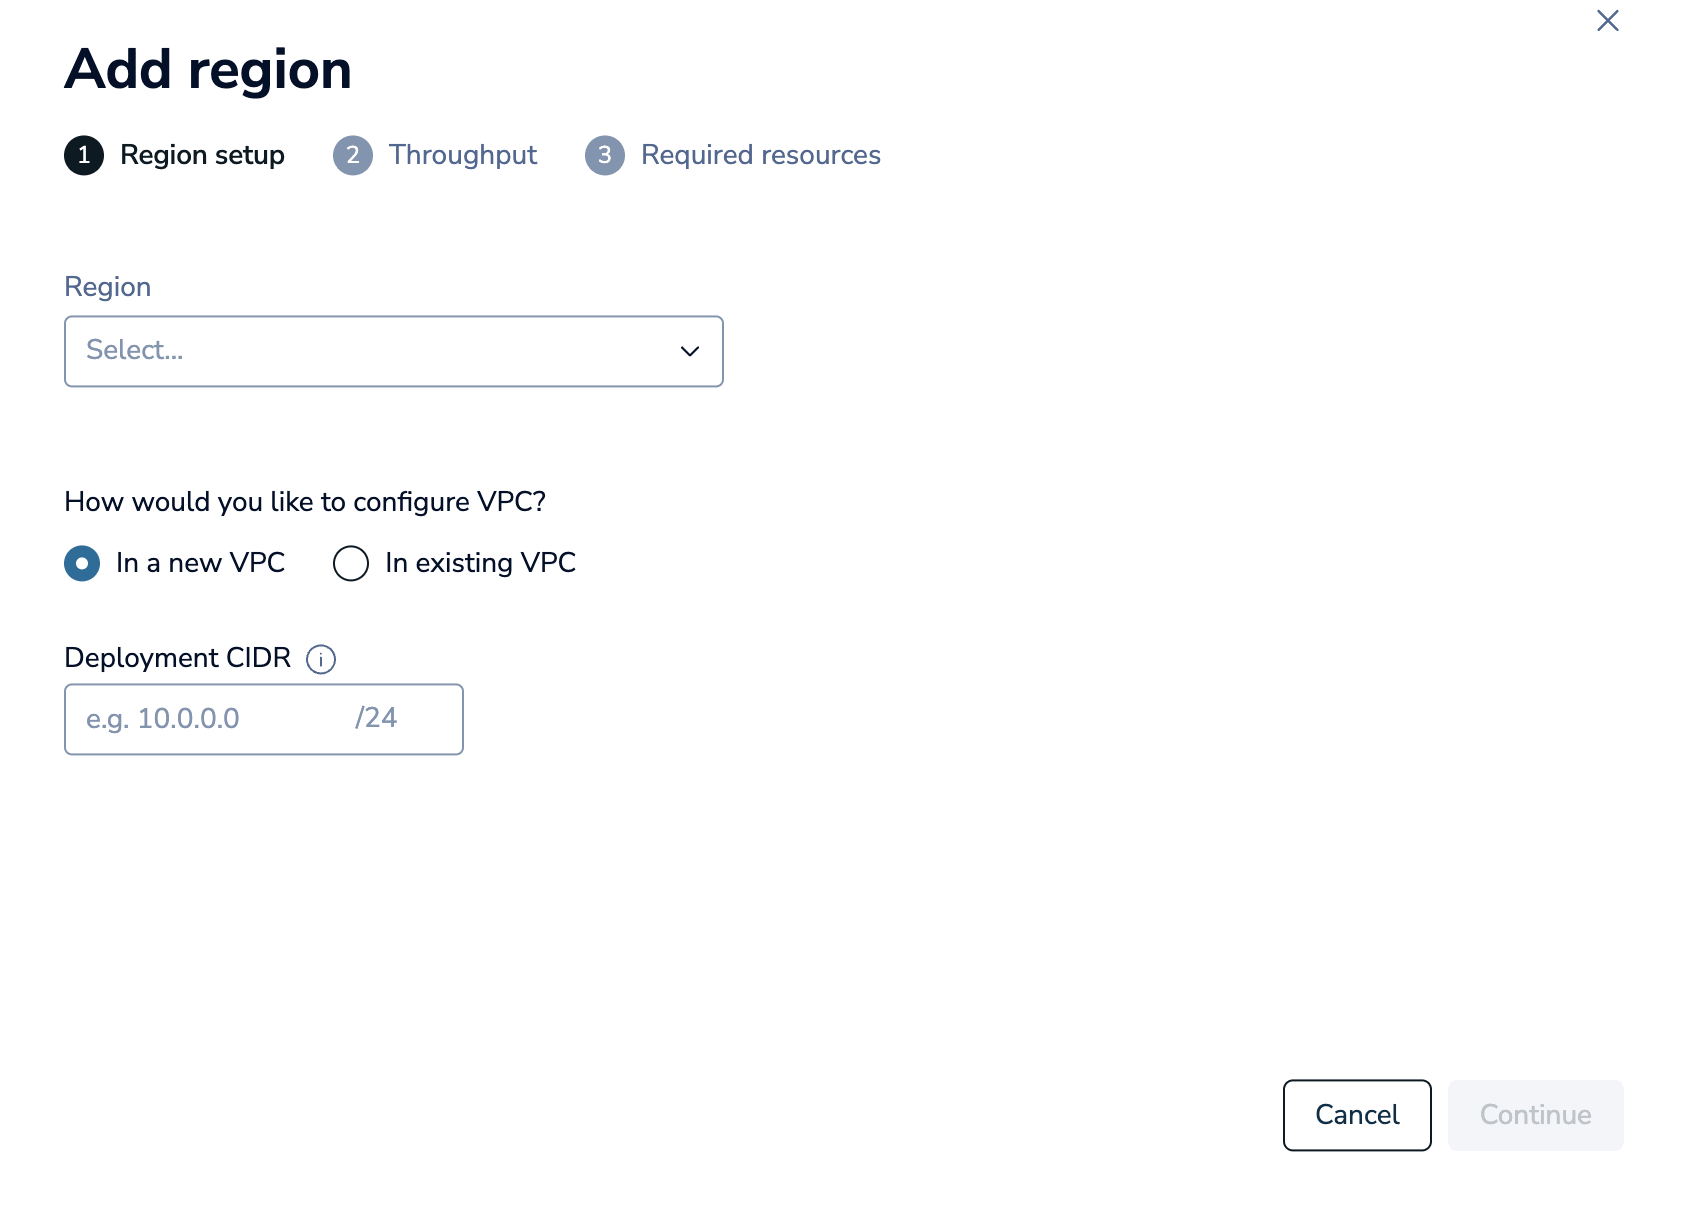1698x1210 pixels.
Task: Click the step 3 circle icon
Action: pyautogui.click(x=605, y=155)
